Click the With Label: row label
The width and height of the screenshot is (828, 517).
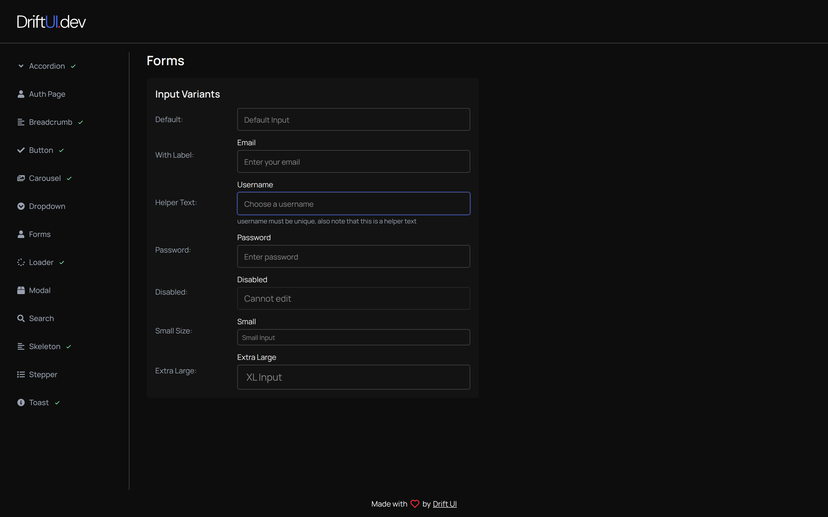pyautogui.click(x=174, y=155)
